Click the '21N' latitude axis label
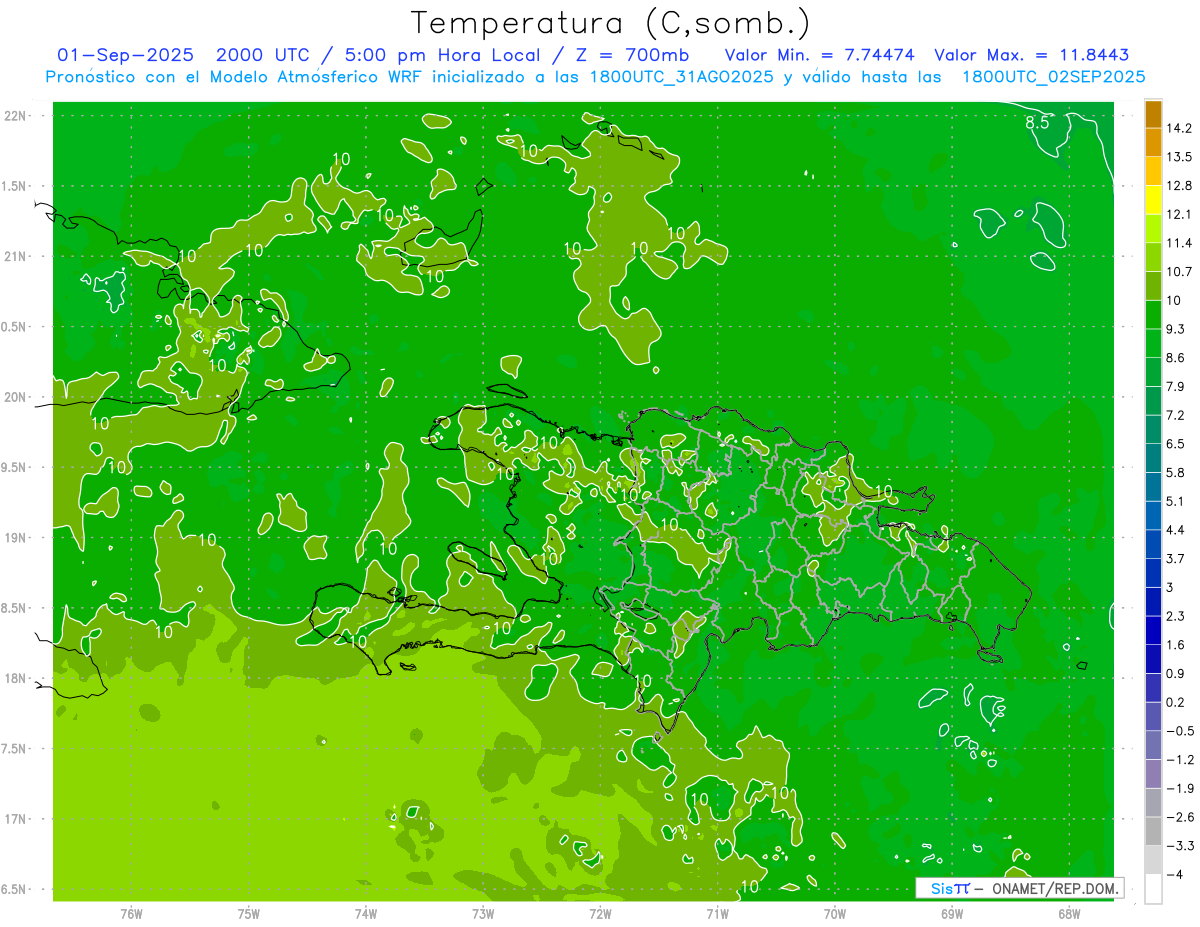1200x927 pixels. point(16,256)
